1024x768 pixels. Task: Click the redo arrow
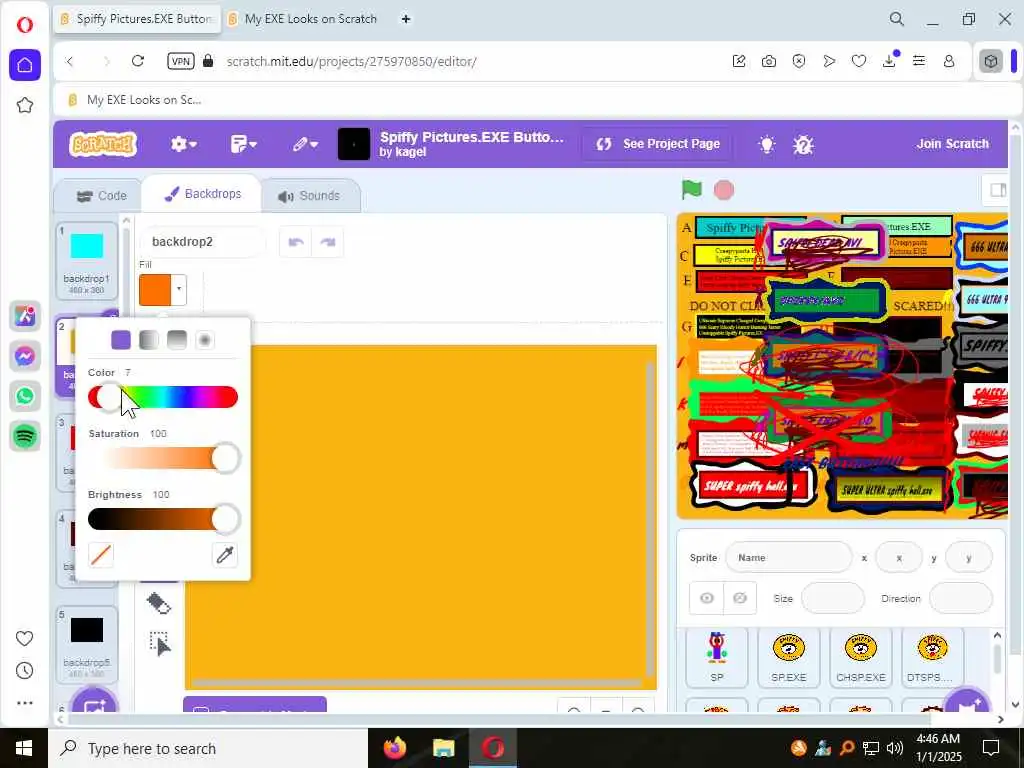click(x=328, y=242)
